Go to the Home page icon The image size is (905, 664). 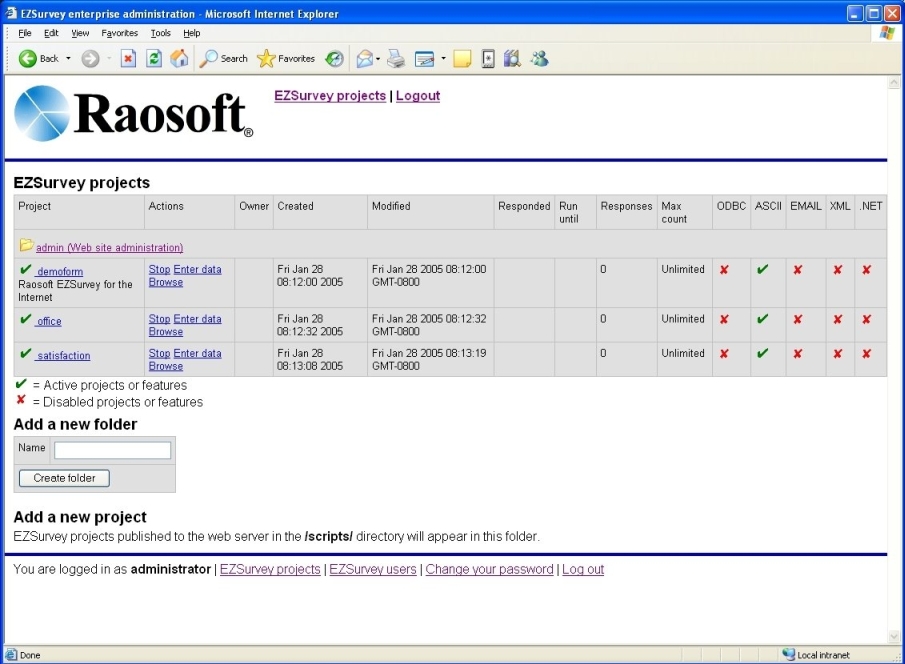tap(179, 59)
